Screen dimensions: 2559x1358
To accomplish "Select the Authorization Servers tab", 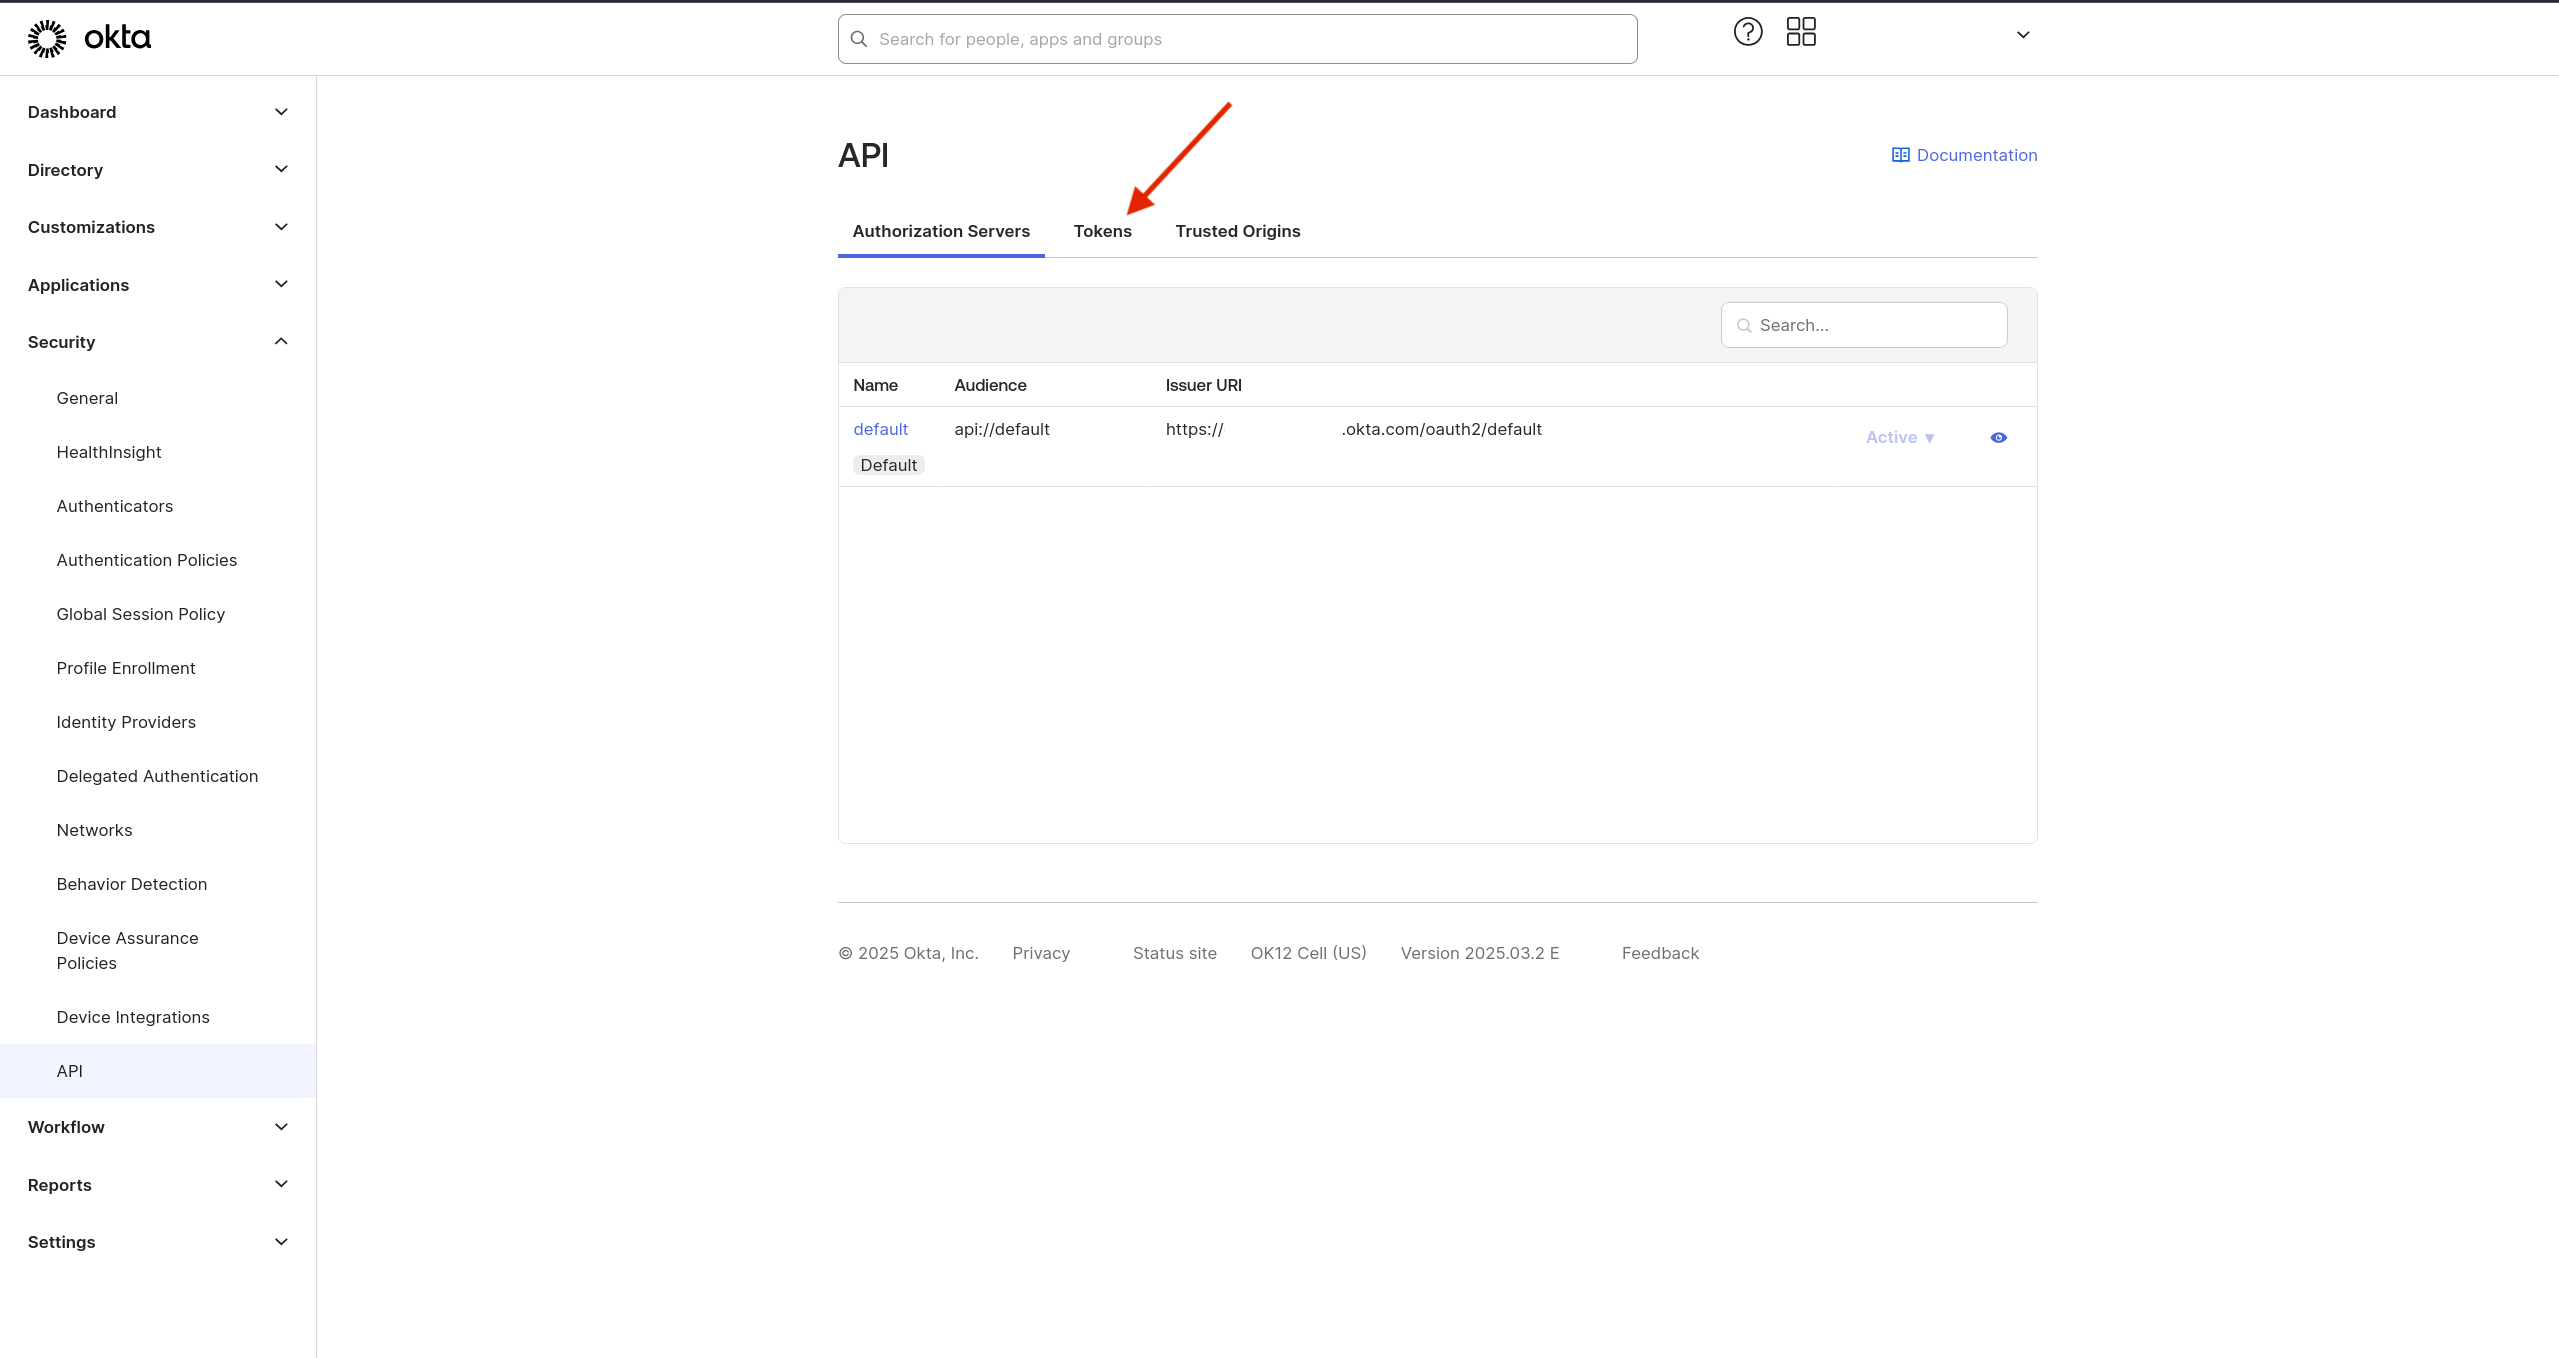I will [941, 231].
